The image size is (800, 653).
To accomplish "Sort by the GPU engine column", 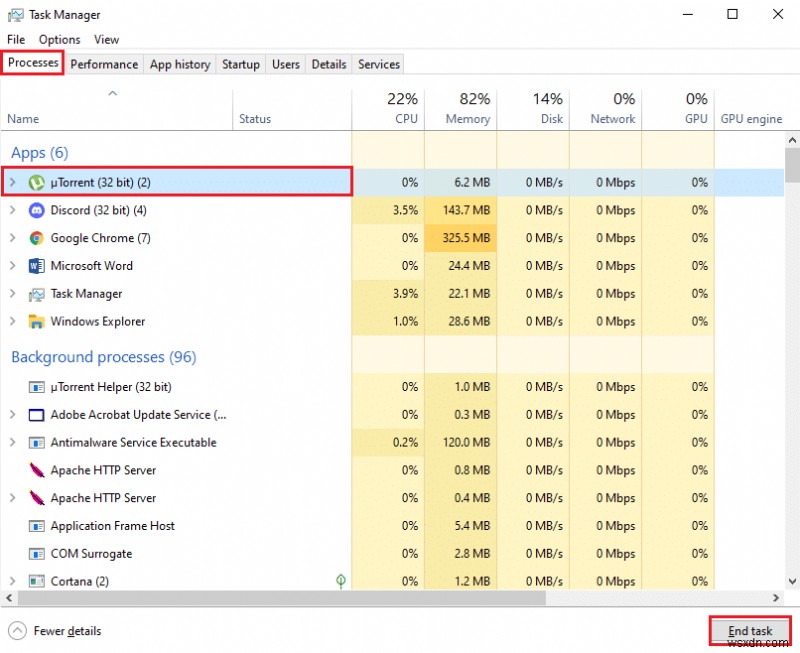I will pyautogui.click(x=751, y=110).
